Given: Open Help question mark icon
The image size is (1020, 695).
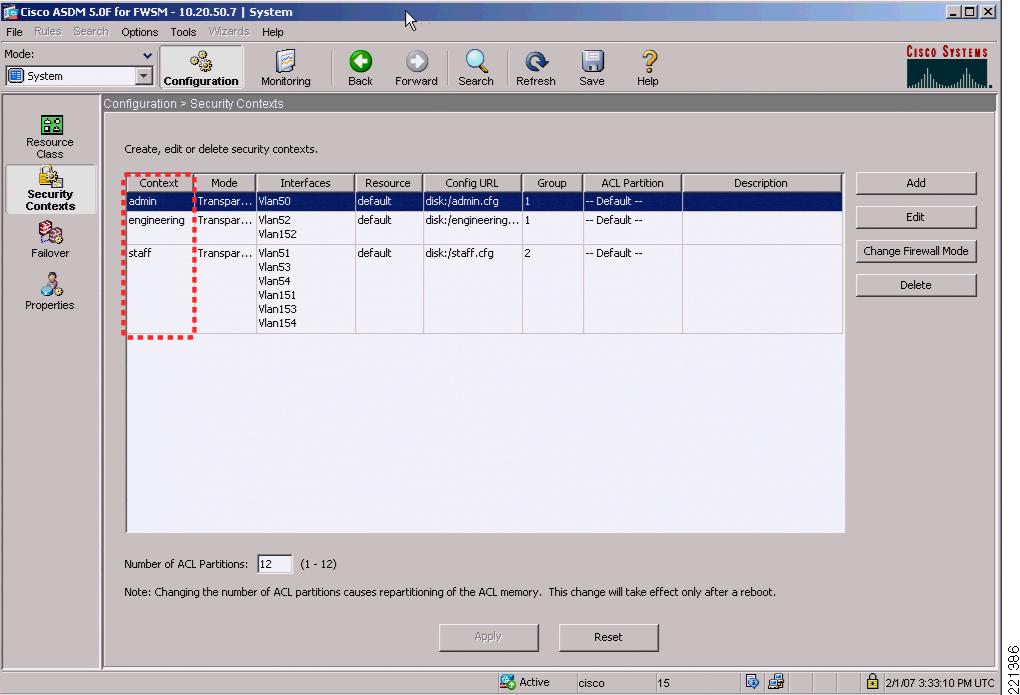Looking at the screenshot, I should (x=648, y=68).
